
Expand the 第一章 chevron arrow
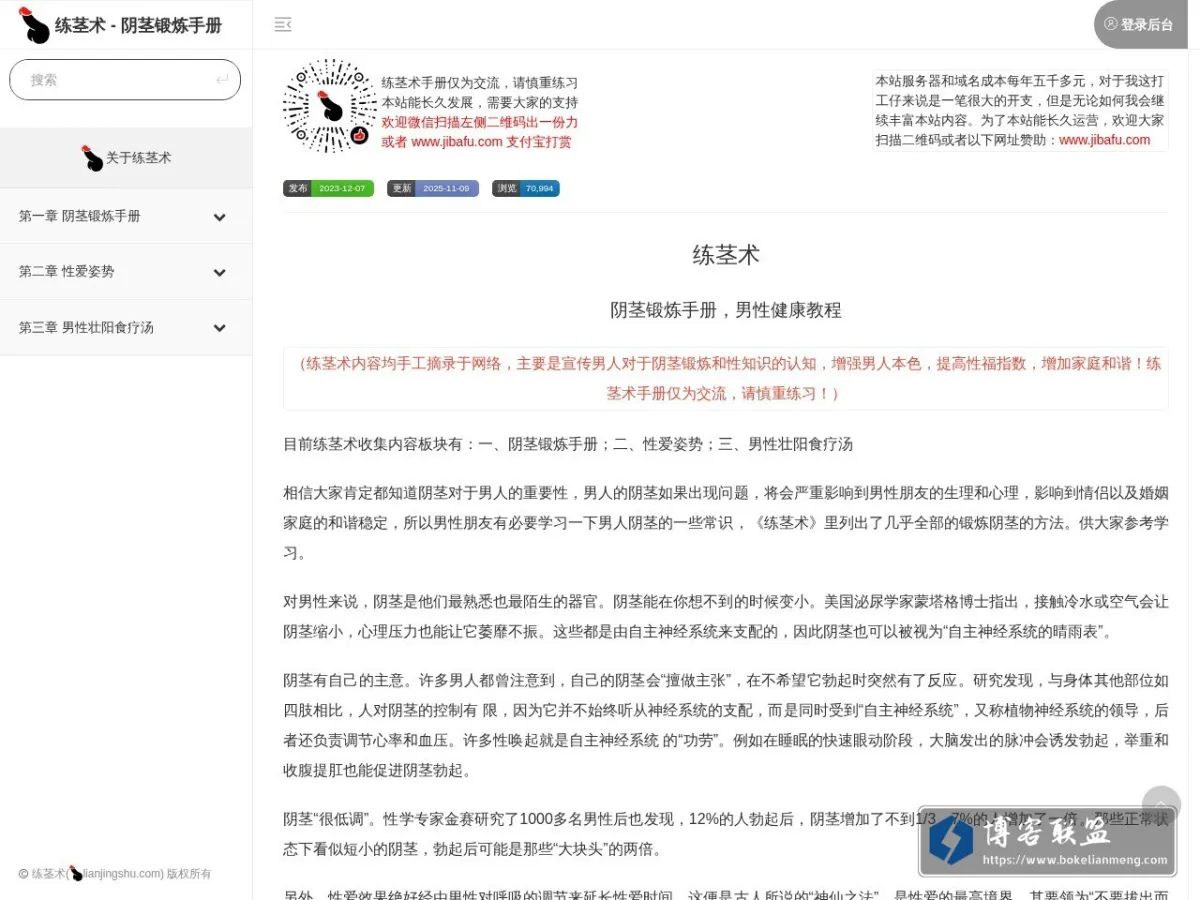(x=220, y=217)
